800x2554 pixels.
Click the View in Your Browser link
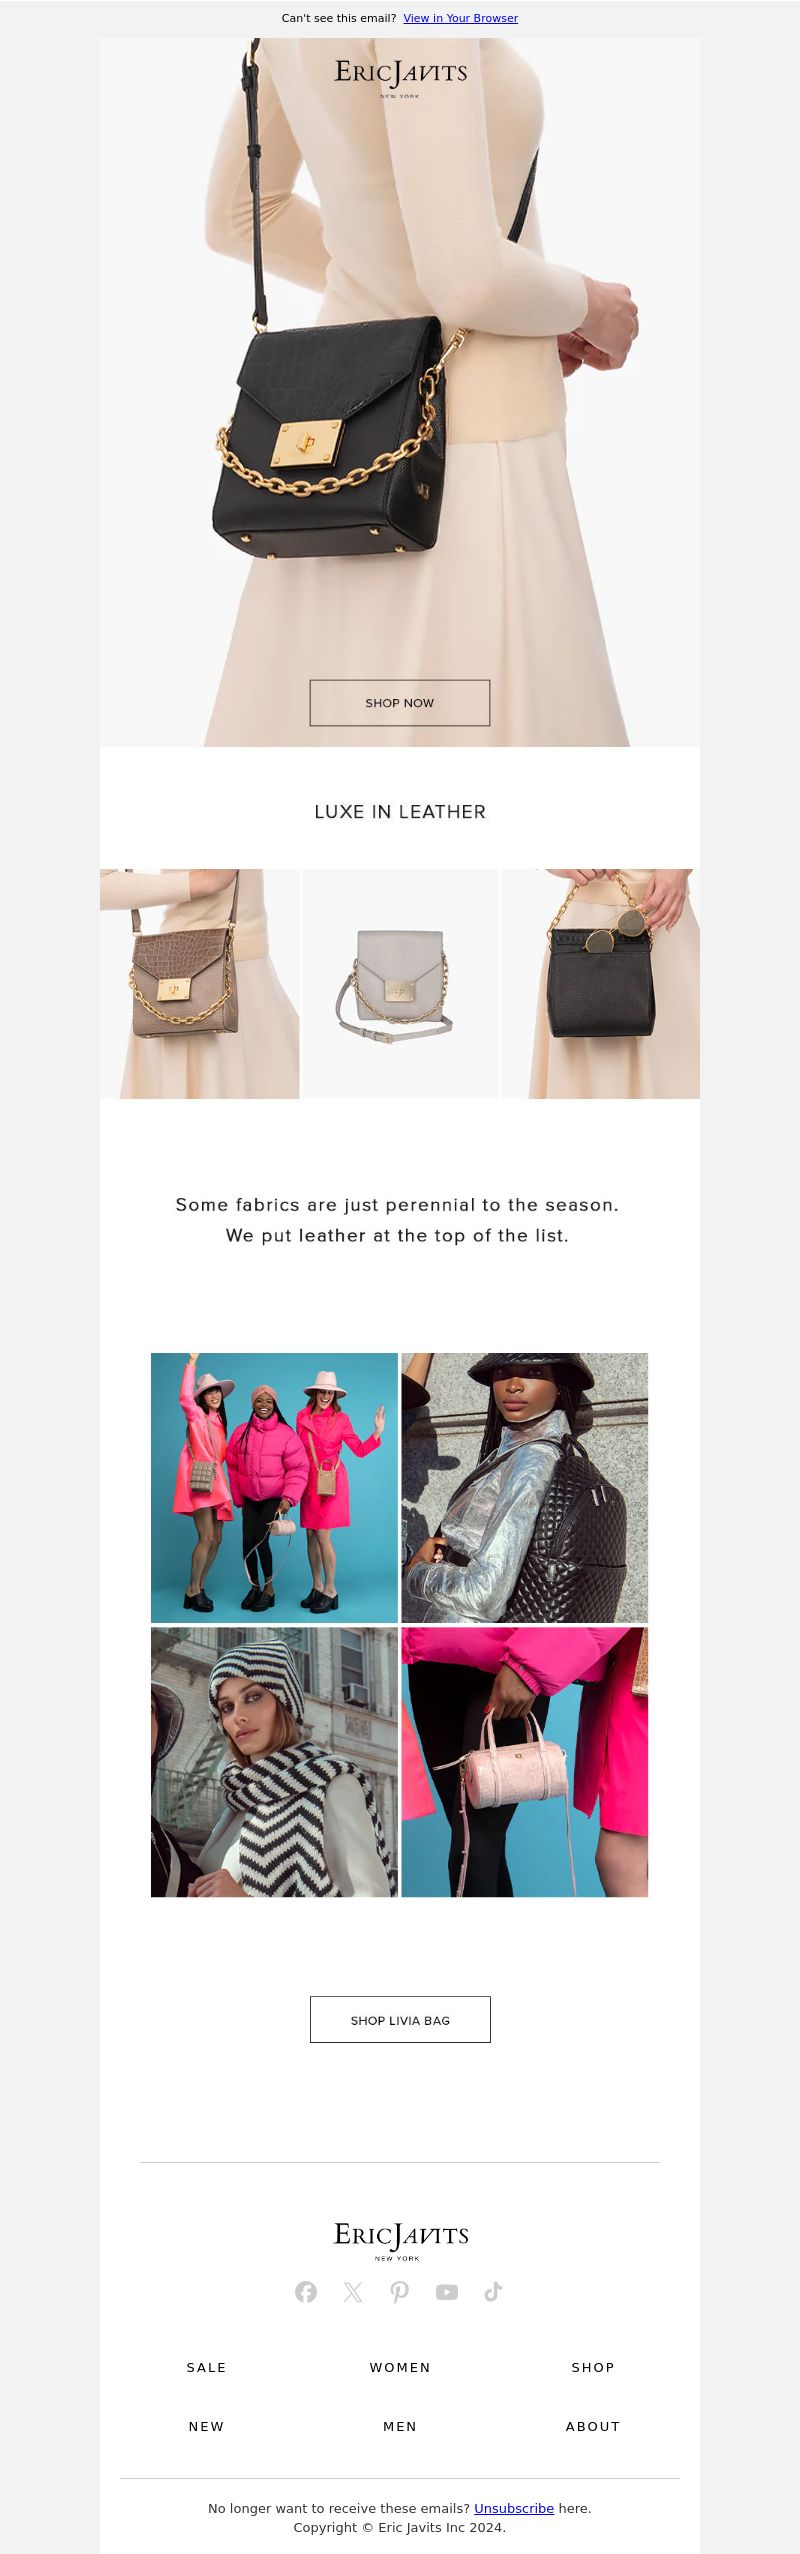point(461,18)
